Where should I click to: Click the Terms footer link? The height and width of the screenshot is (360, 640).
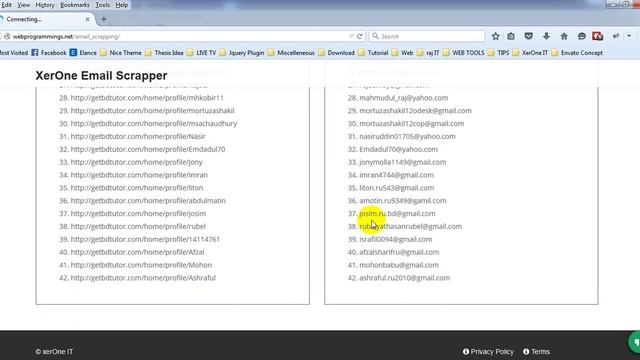(x=536, y=351)
